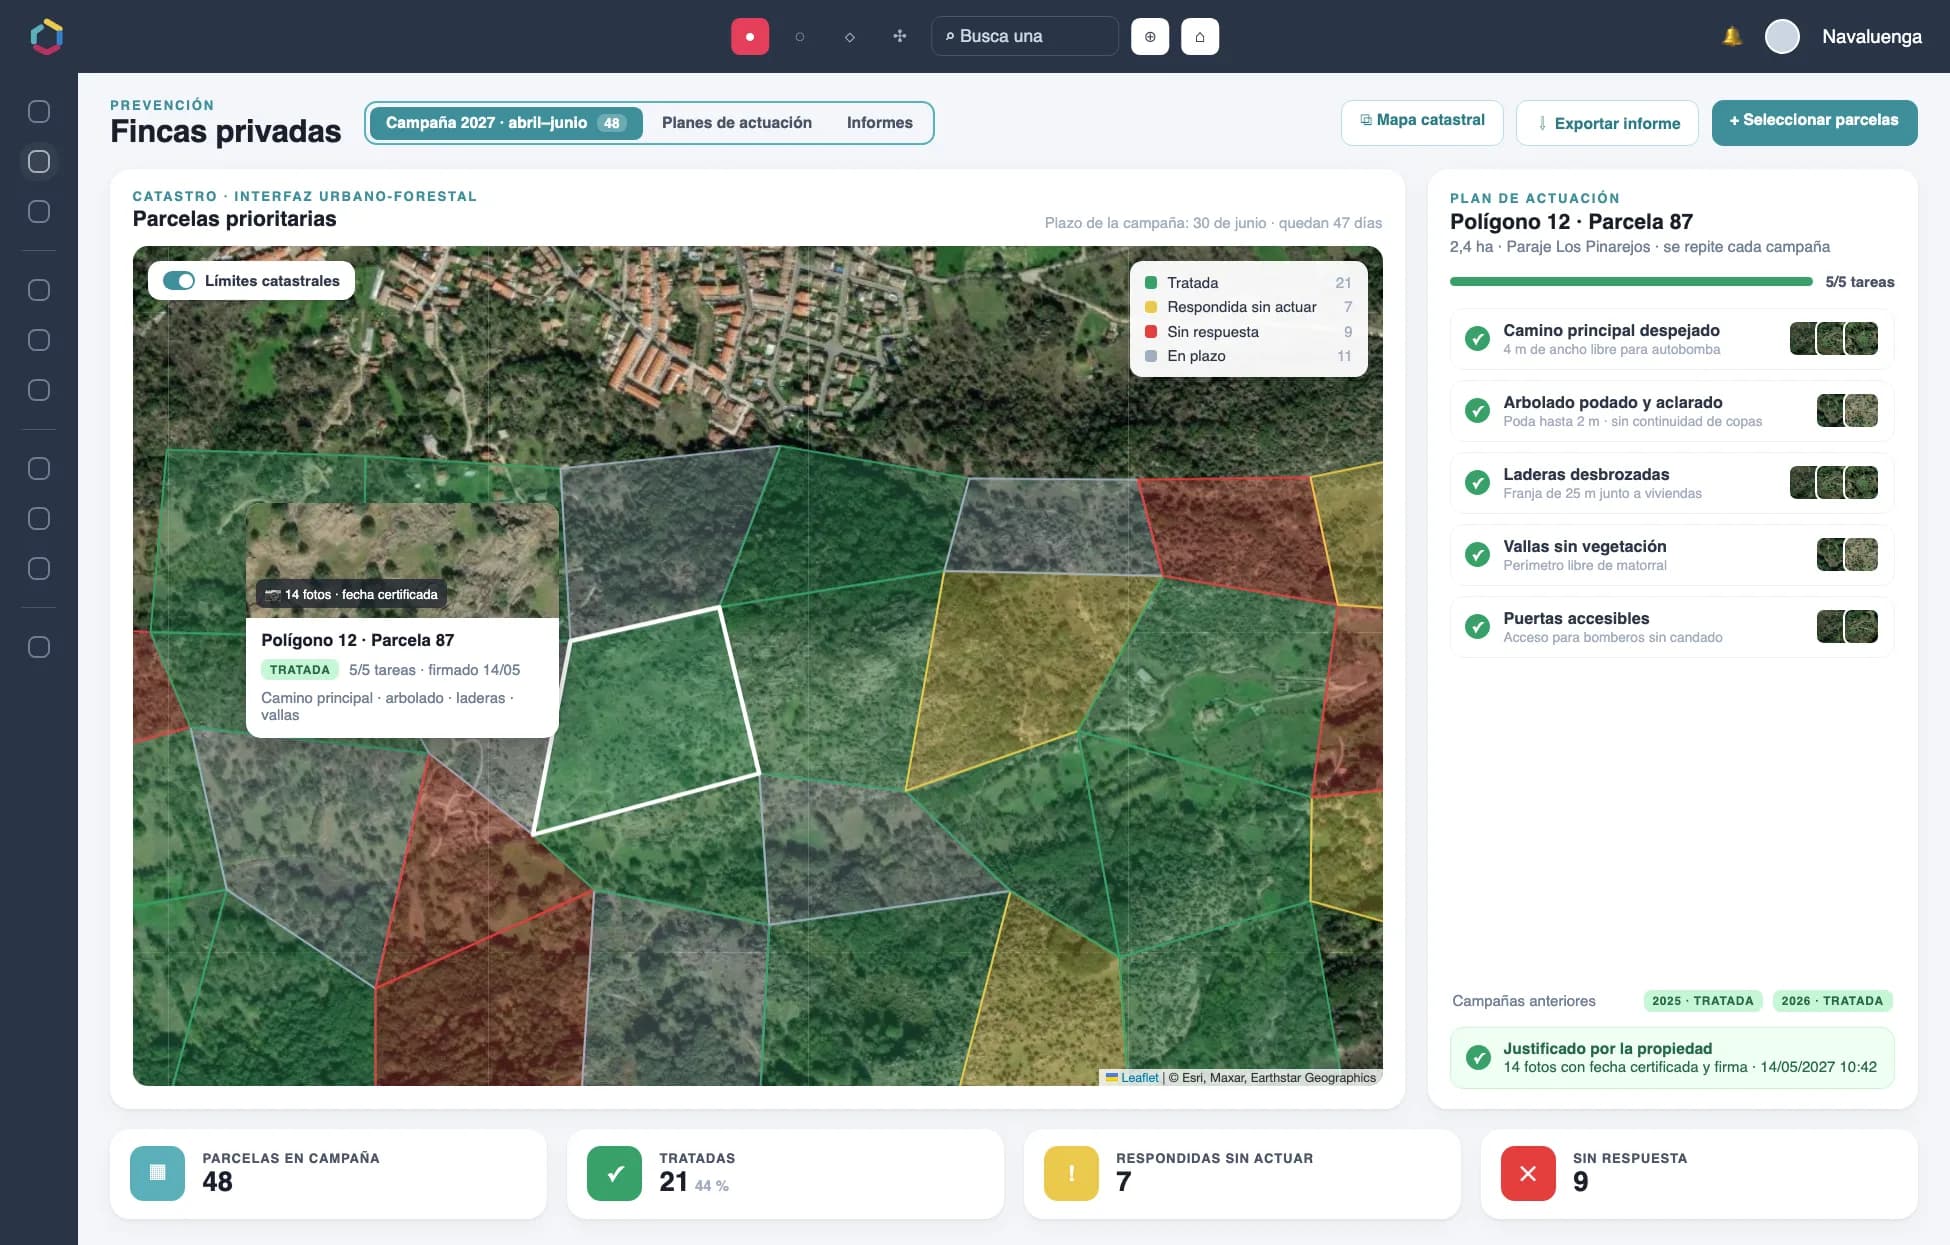The image size is (1950, 1245).
Task: Click the hexagon app logo
Action: (x=47, y=37)
